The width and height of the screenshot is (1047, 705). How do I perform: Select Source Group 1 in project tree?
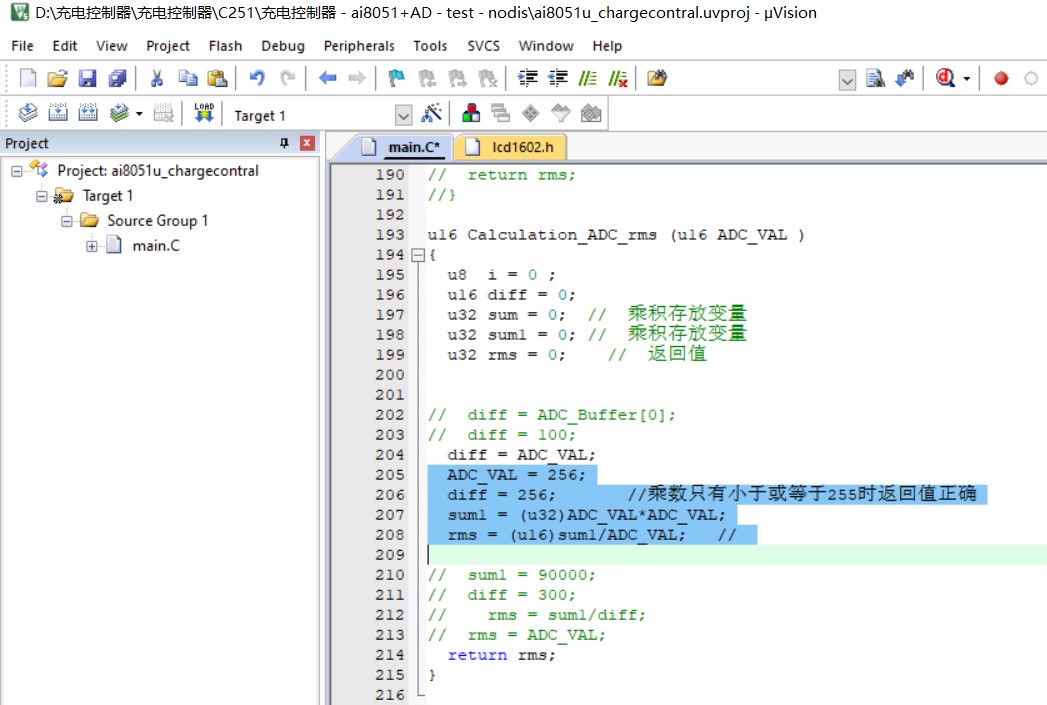[x=157, y=221]
